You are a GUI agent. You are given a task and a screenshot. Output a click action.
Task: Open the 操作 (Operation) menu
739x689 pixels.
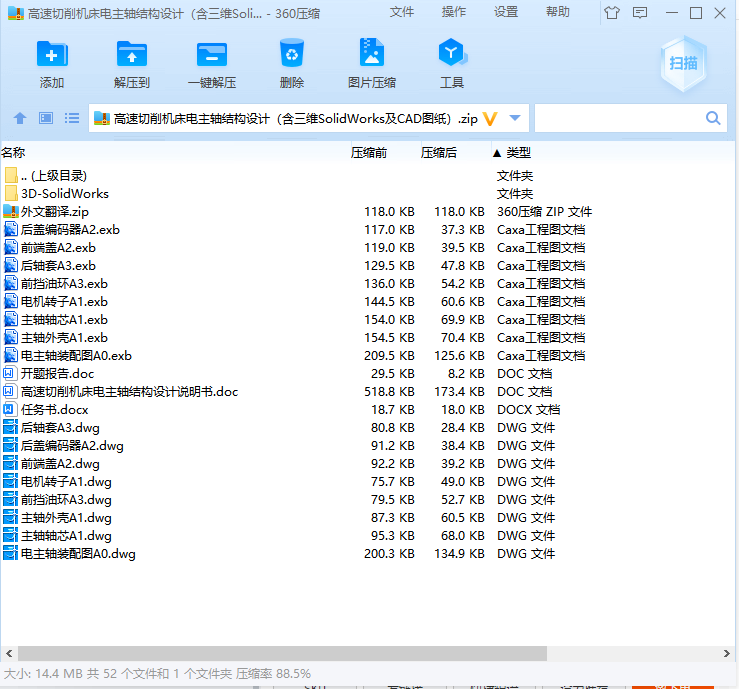click(x=453, y=12)
